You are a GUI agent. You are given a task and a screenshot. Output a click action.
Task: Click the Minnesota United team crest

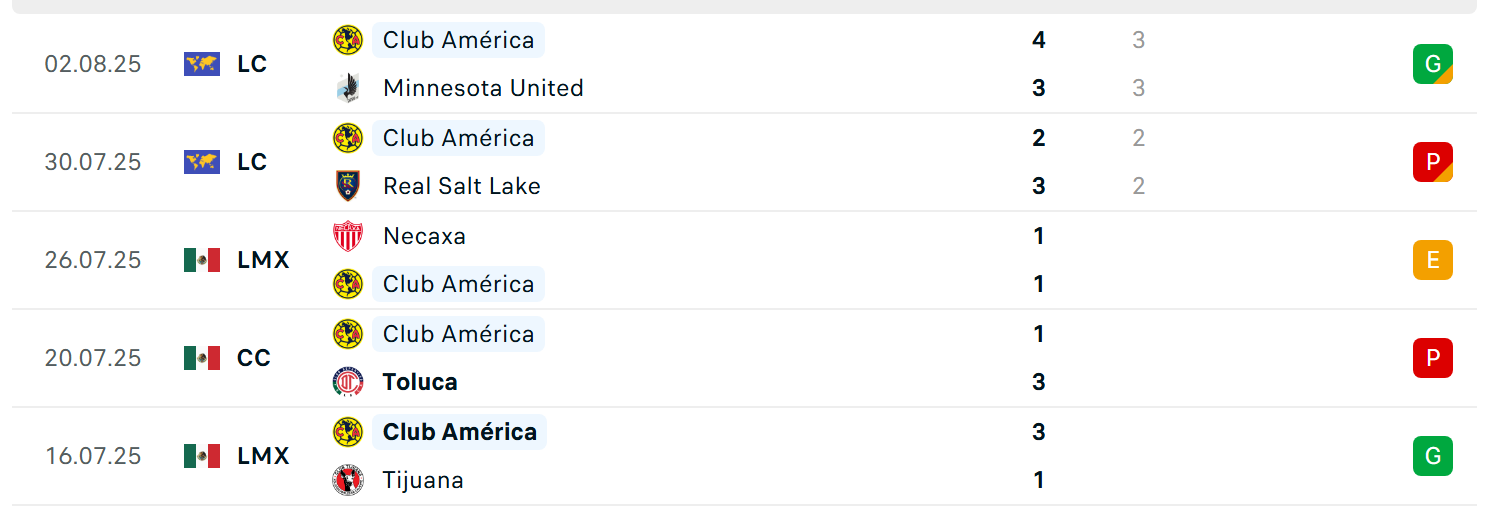tap(347, 88)
